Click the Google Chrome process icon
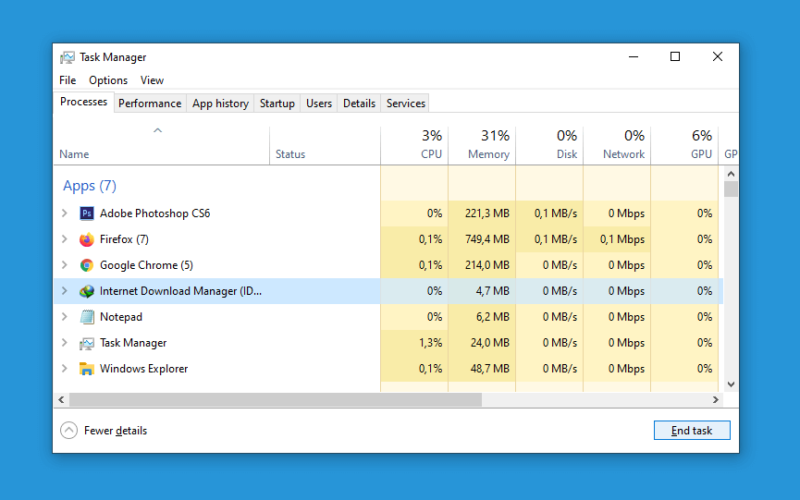The image size is (800, 500). point(87,265)
